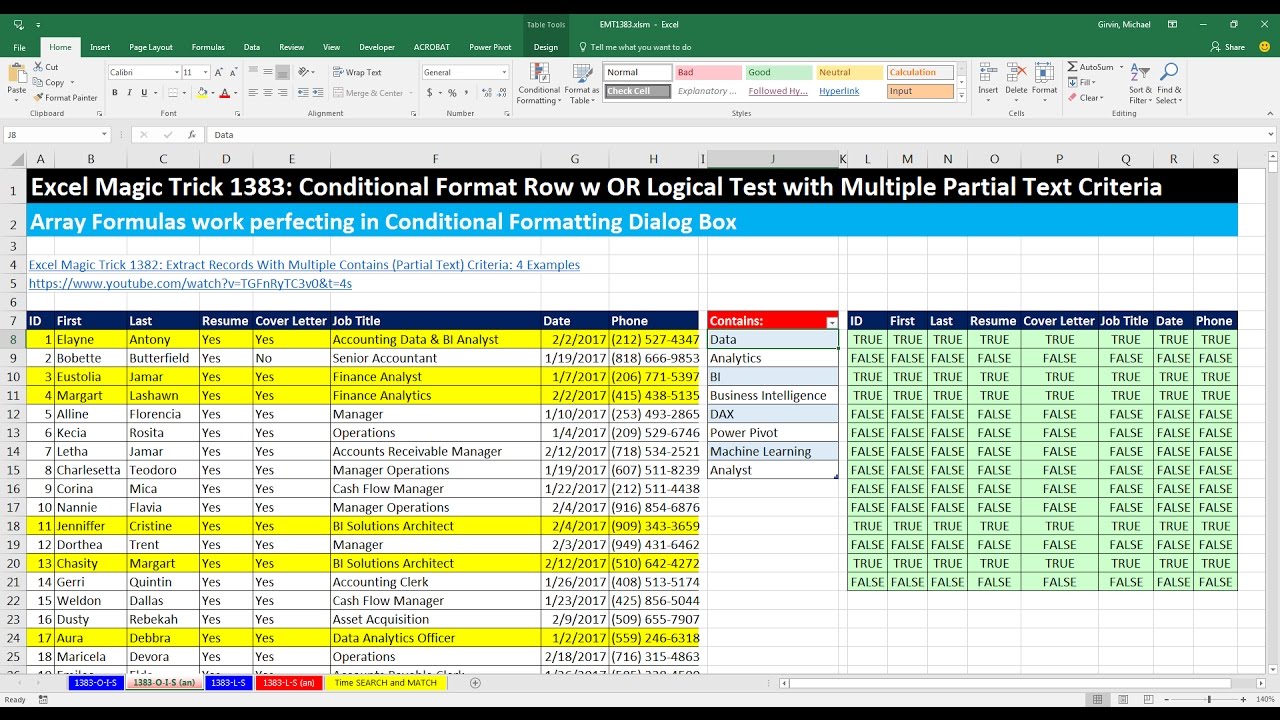1280x720 pixels.
Task: Apply the Neutral cell style
Action: [850, 72]
